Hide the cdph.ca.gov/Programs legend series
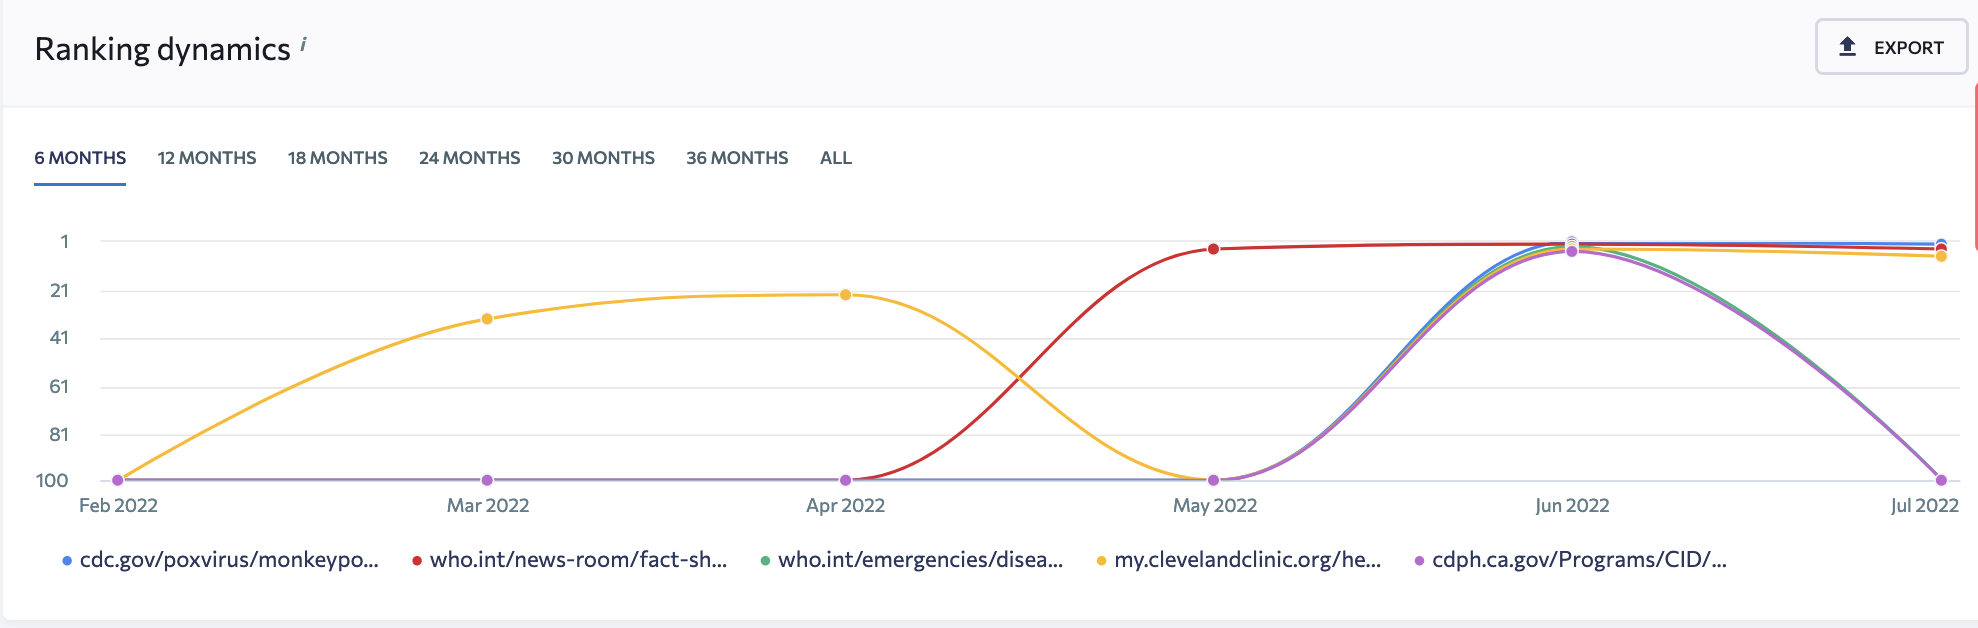 pos(1579,560)
